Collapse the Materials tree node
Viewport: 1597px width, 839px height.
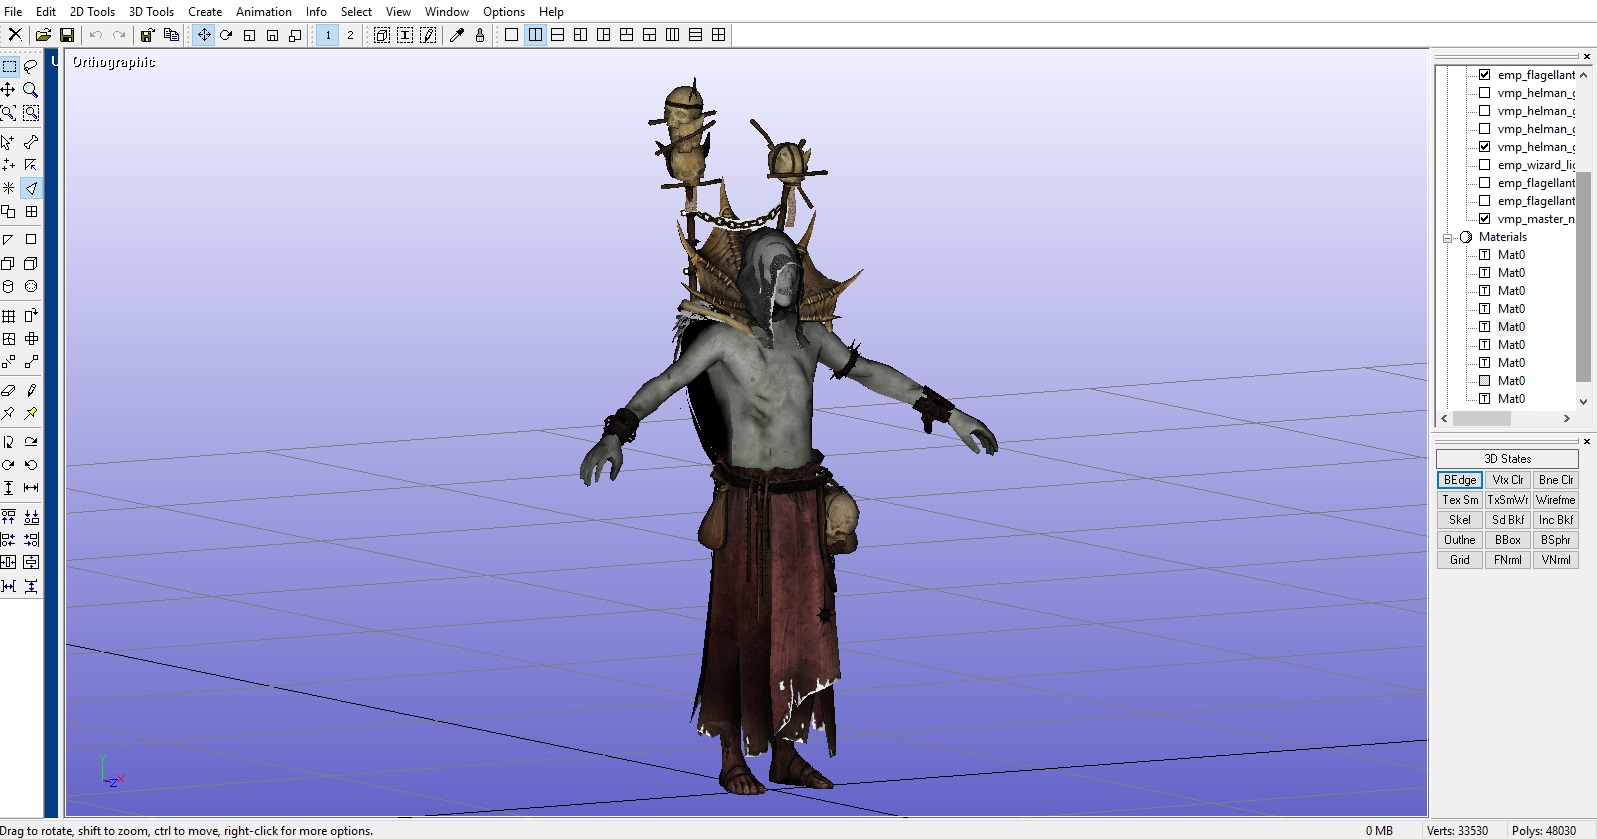coord(1447,238)
